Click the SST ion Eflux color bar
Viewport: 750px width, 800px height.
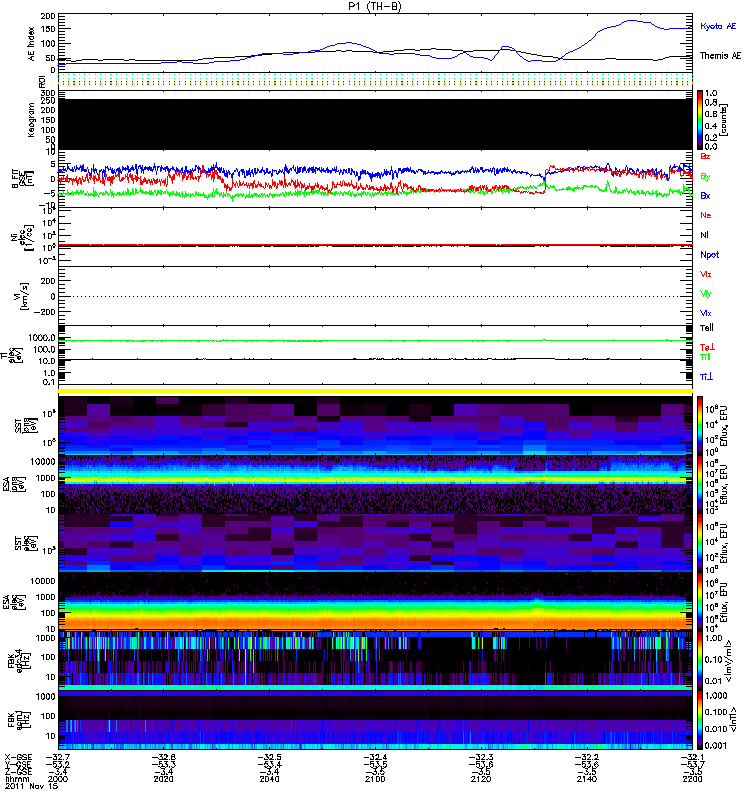tap(700, 425)
